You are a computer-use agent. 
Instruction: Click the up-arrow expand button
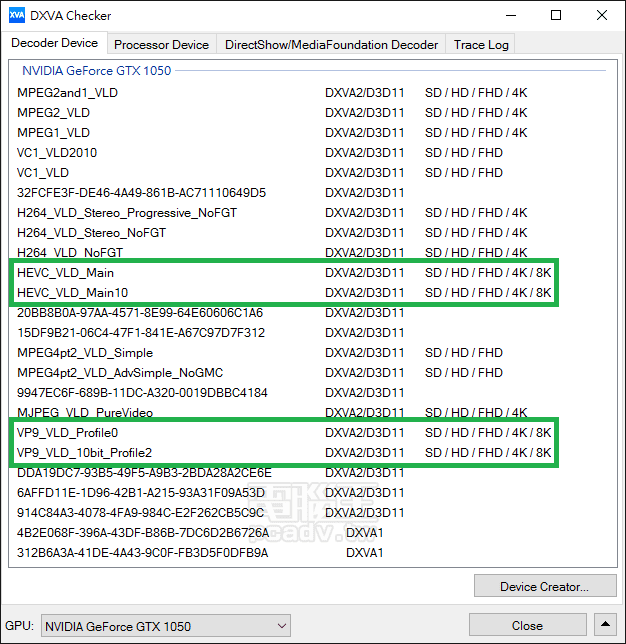tap(605, 625)
